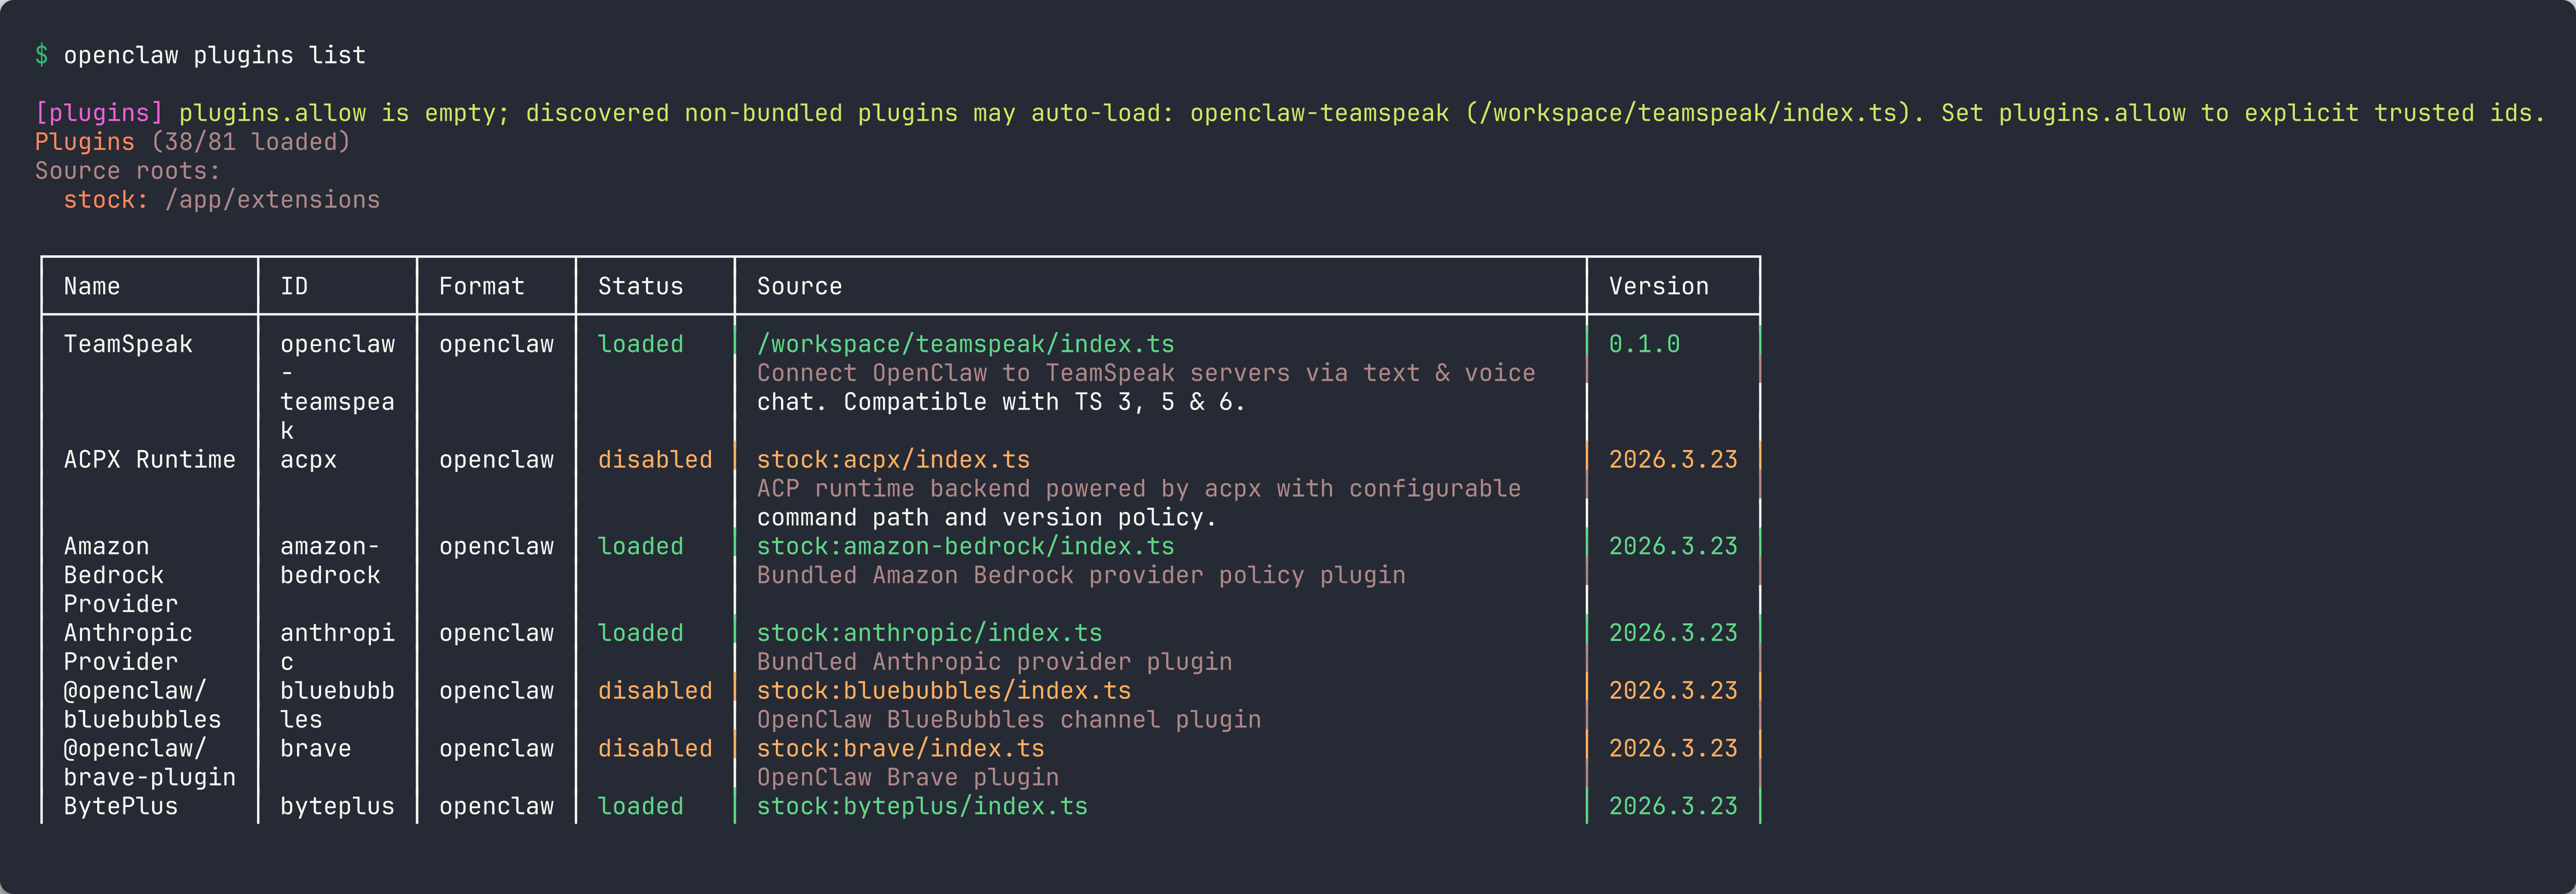Click the stock: /app/extensions source root
This screenshot has width=2576, height=894.
(x=222, y=199)
